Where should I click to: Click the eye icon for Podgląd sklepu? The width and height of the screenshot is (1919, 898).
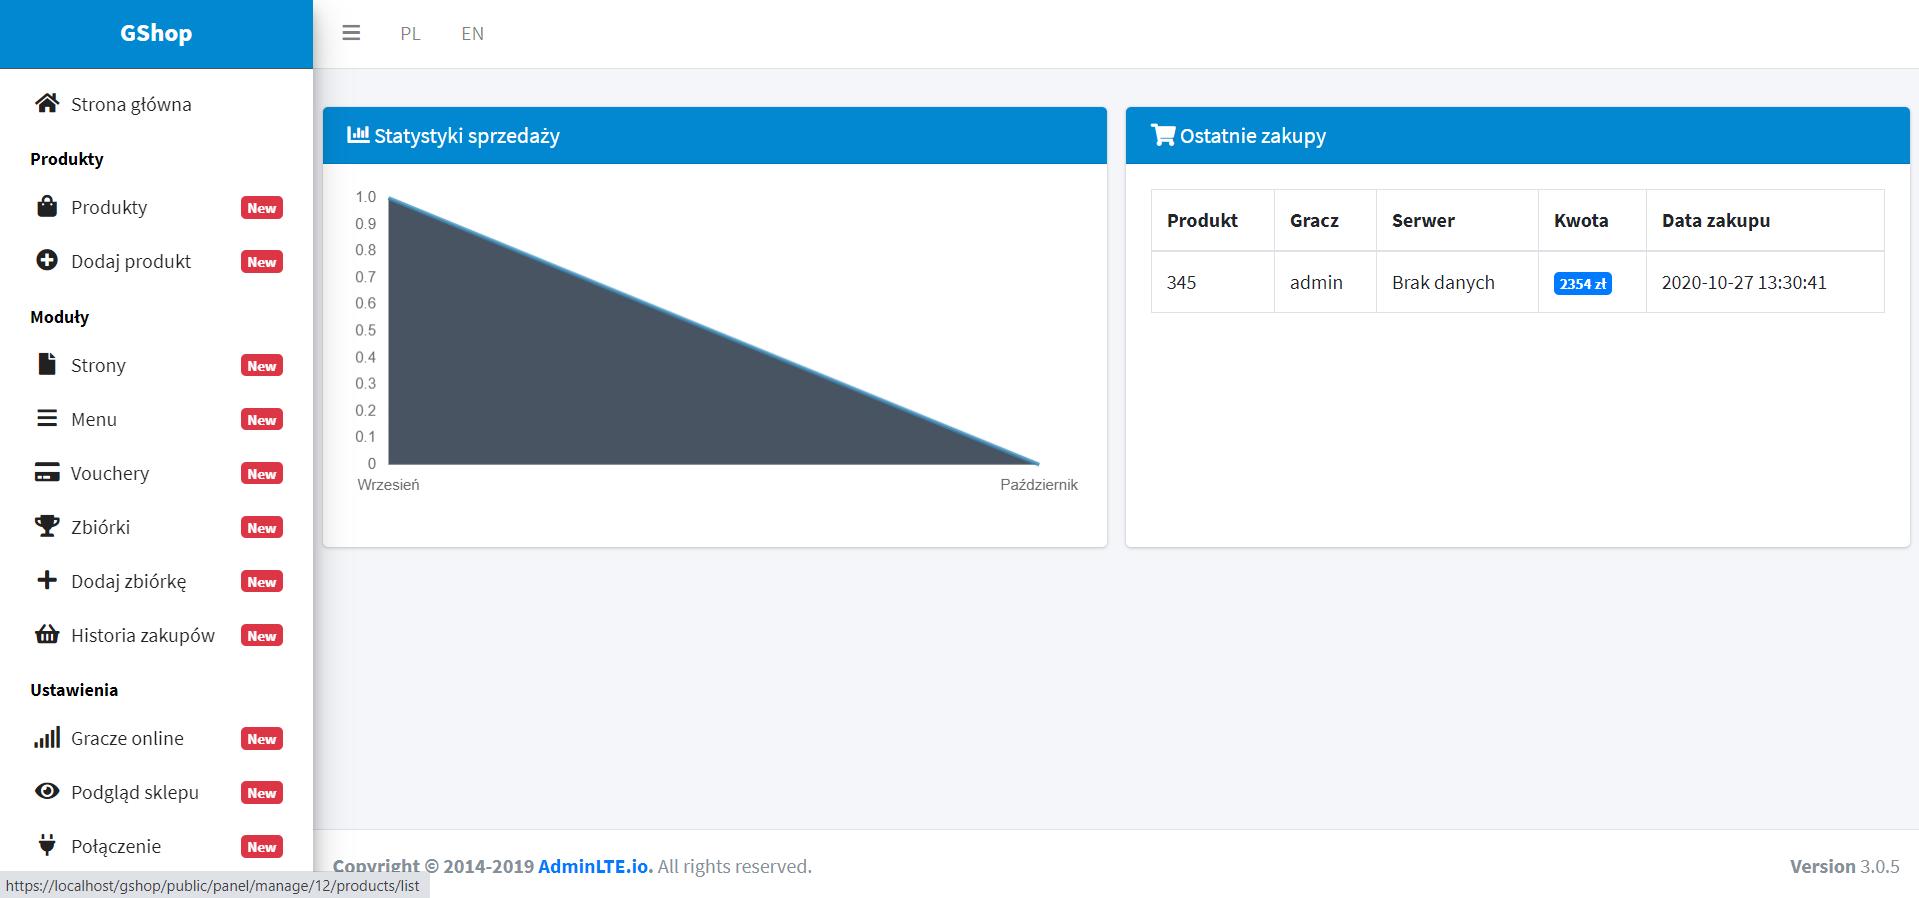pyautogui.click(x=47, y=791)
